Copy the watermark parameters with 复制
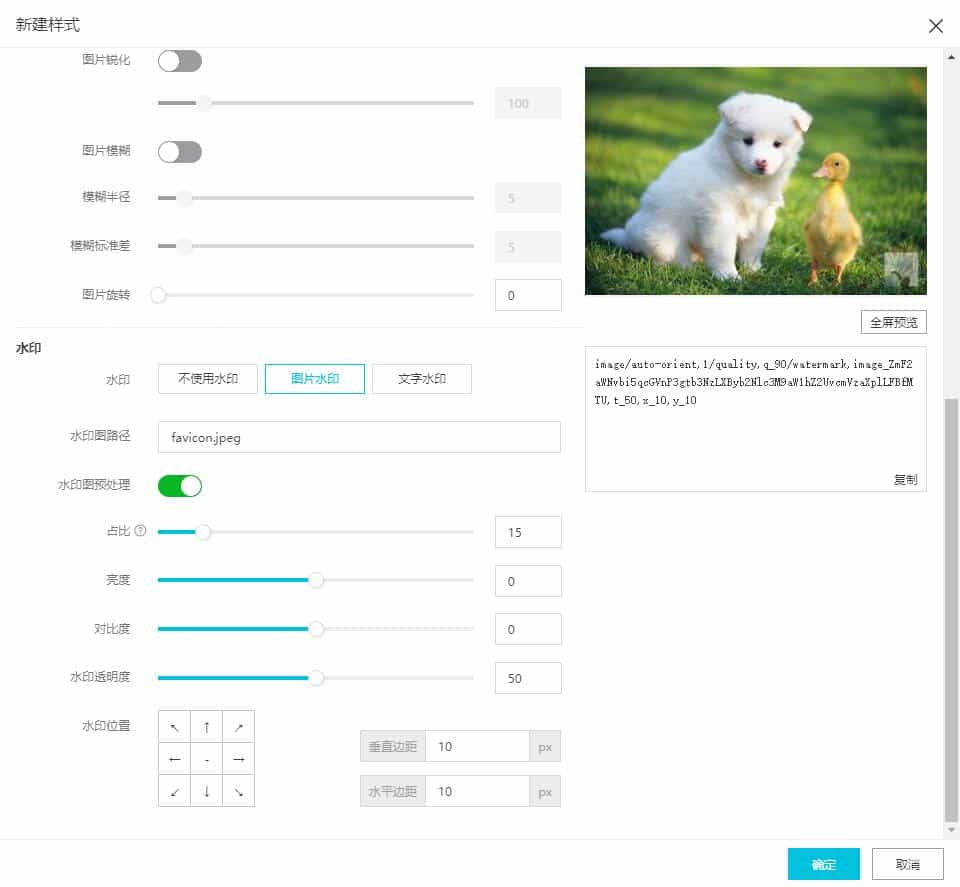The image size is (960, 887). coord(905,479)
